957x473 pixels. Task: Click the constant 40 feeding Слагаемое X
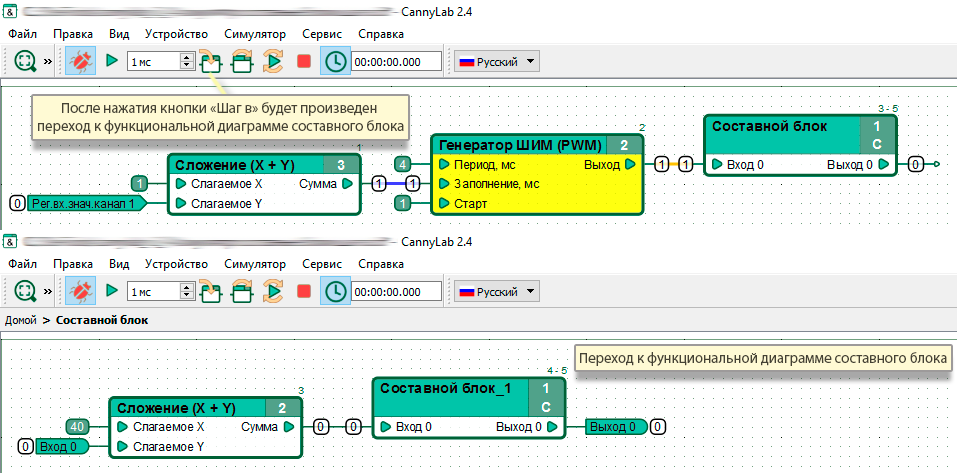pos(78,427)
